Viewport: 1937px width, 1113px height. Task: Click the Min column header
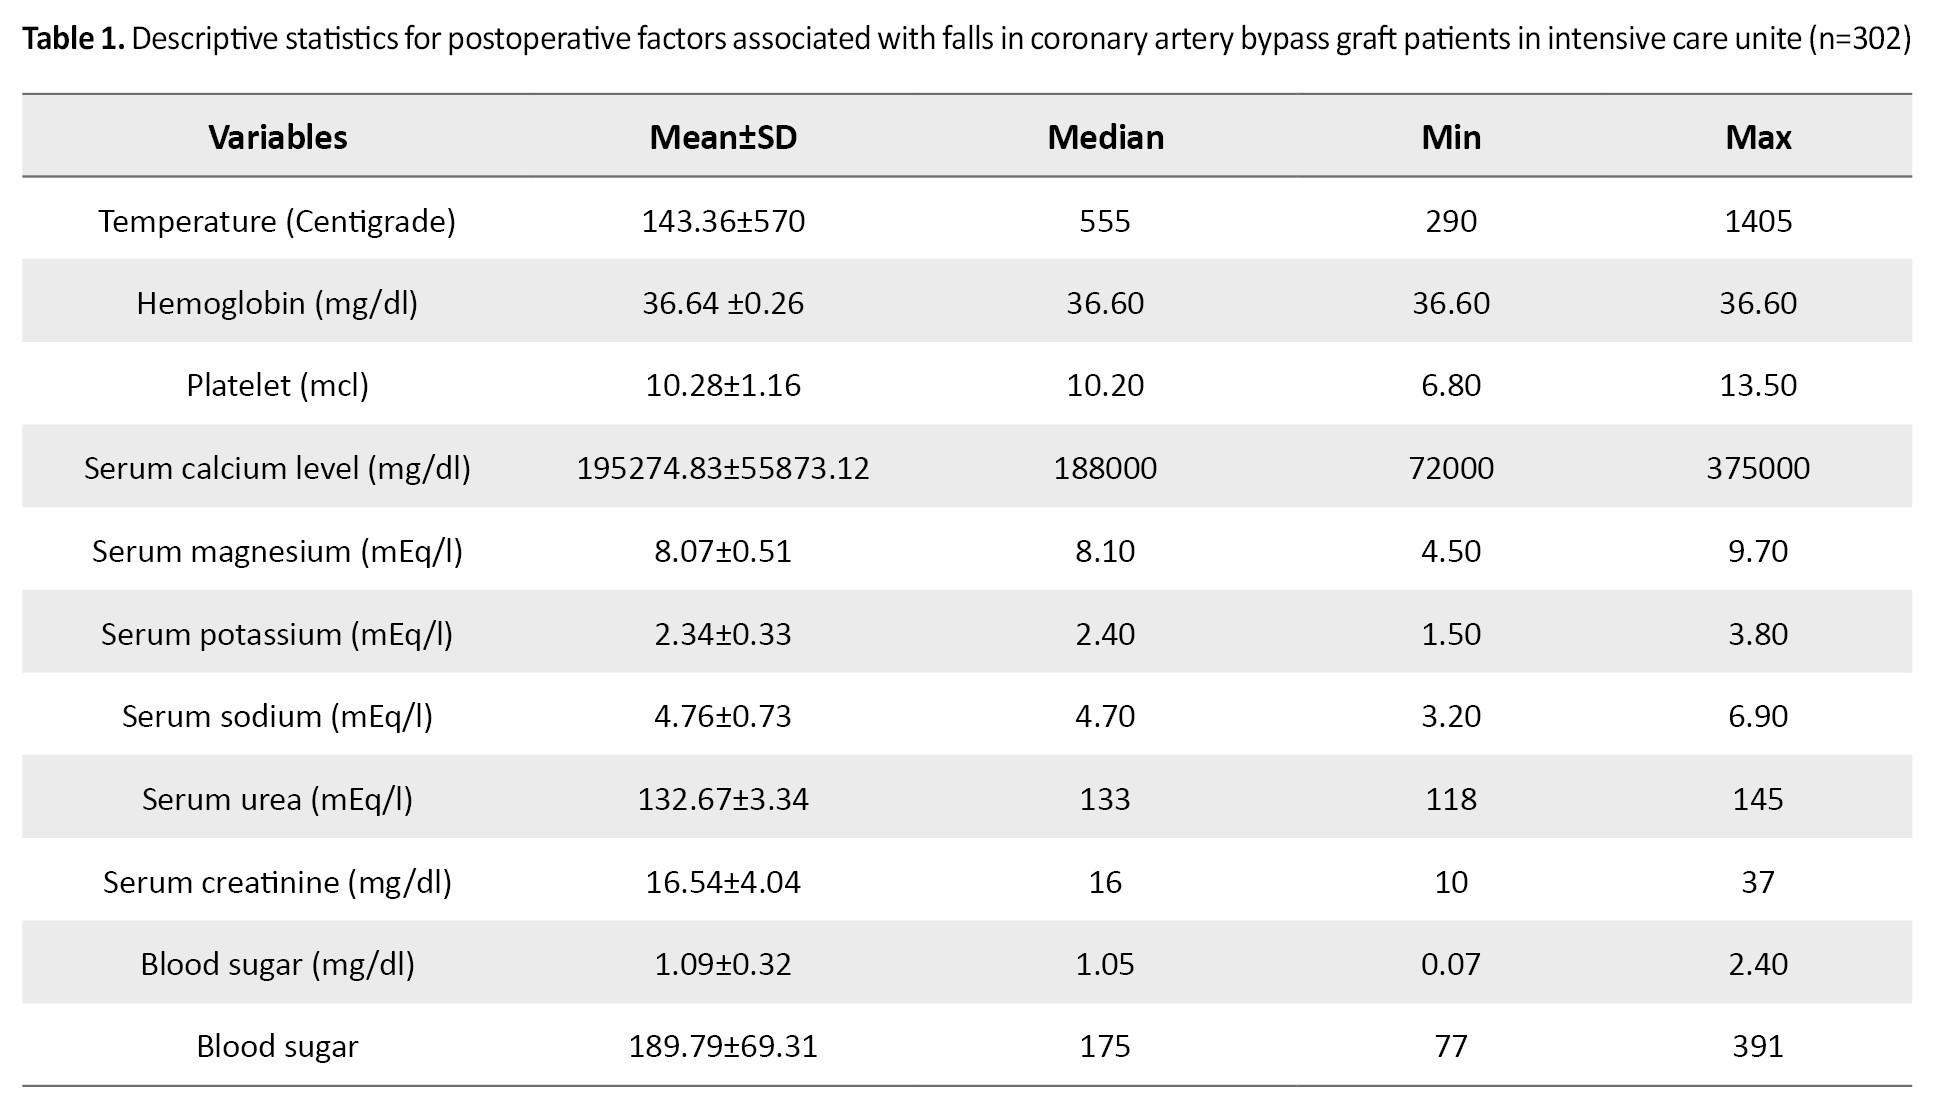pyautogui.click(x=1451, y=137)
